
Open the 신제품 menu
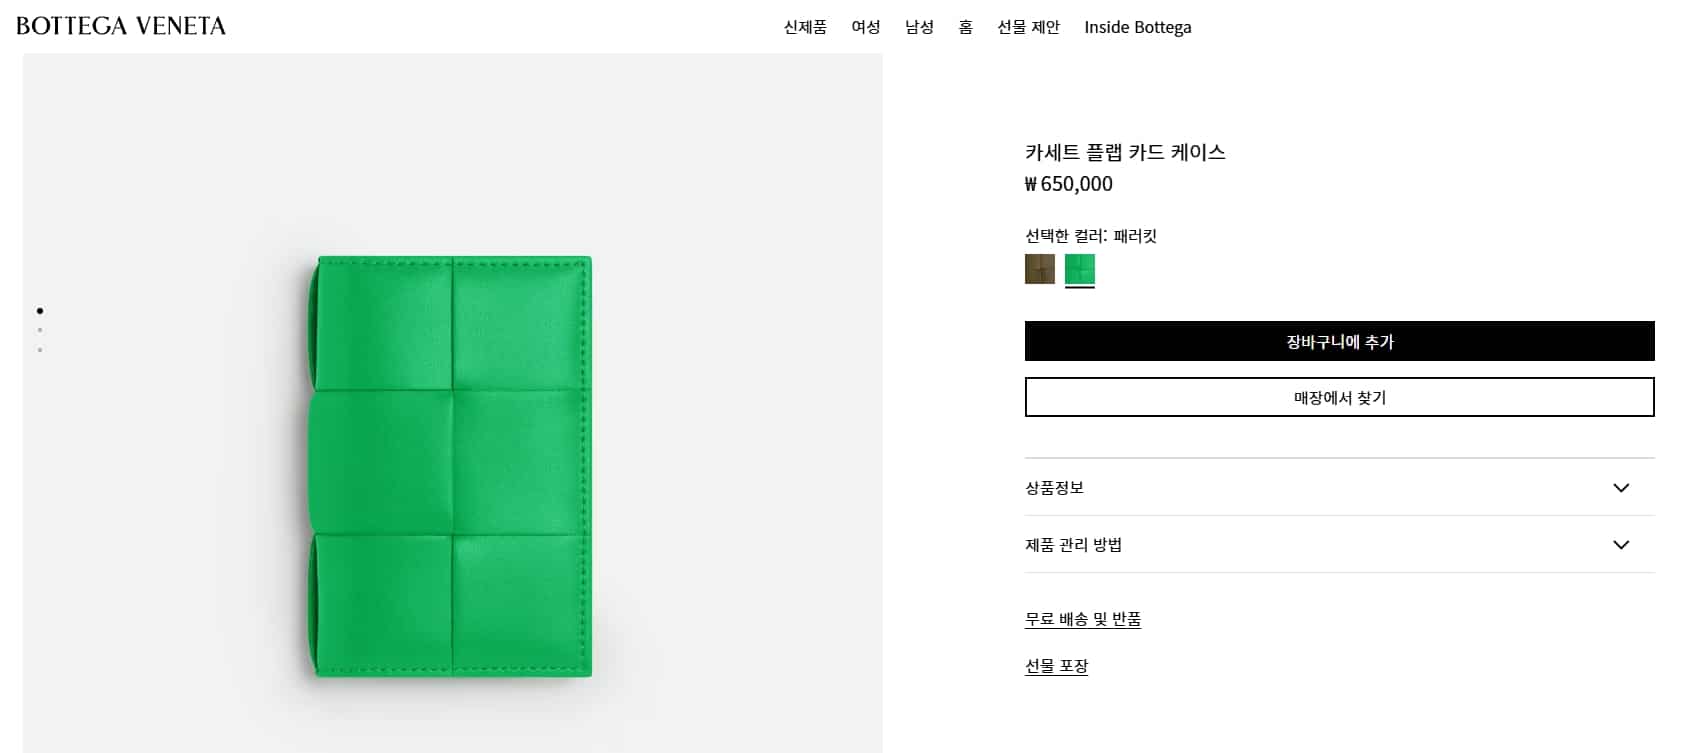805,27
